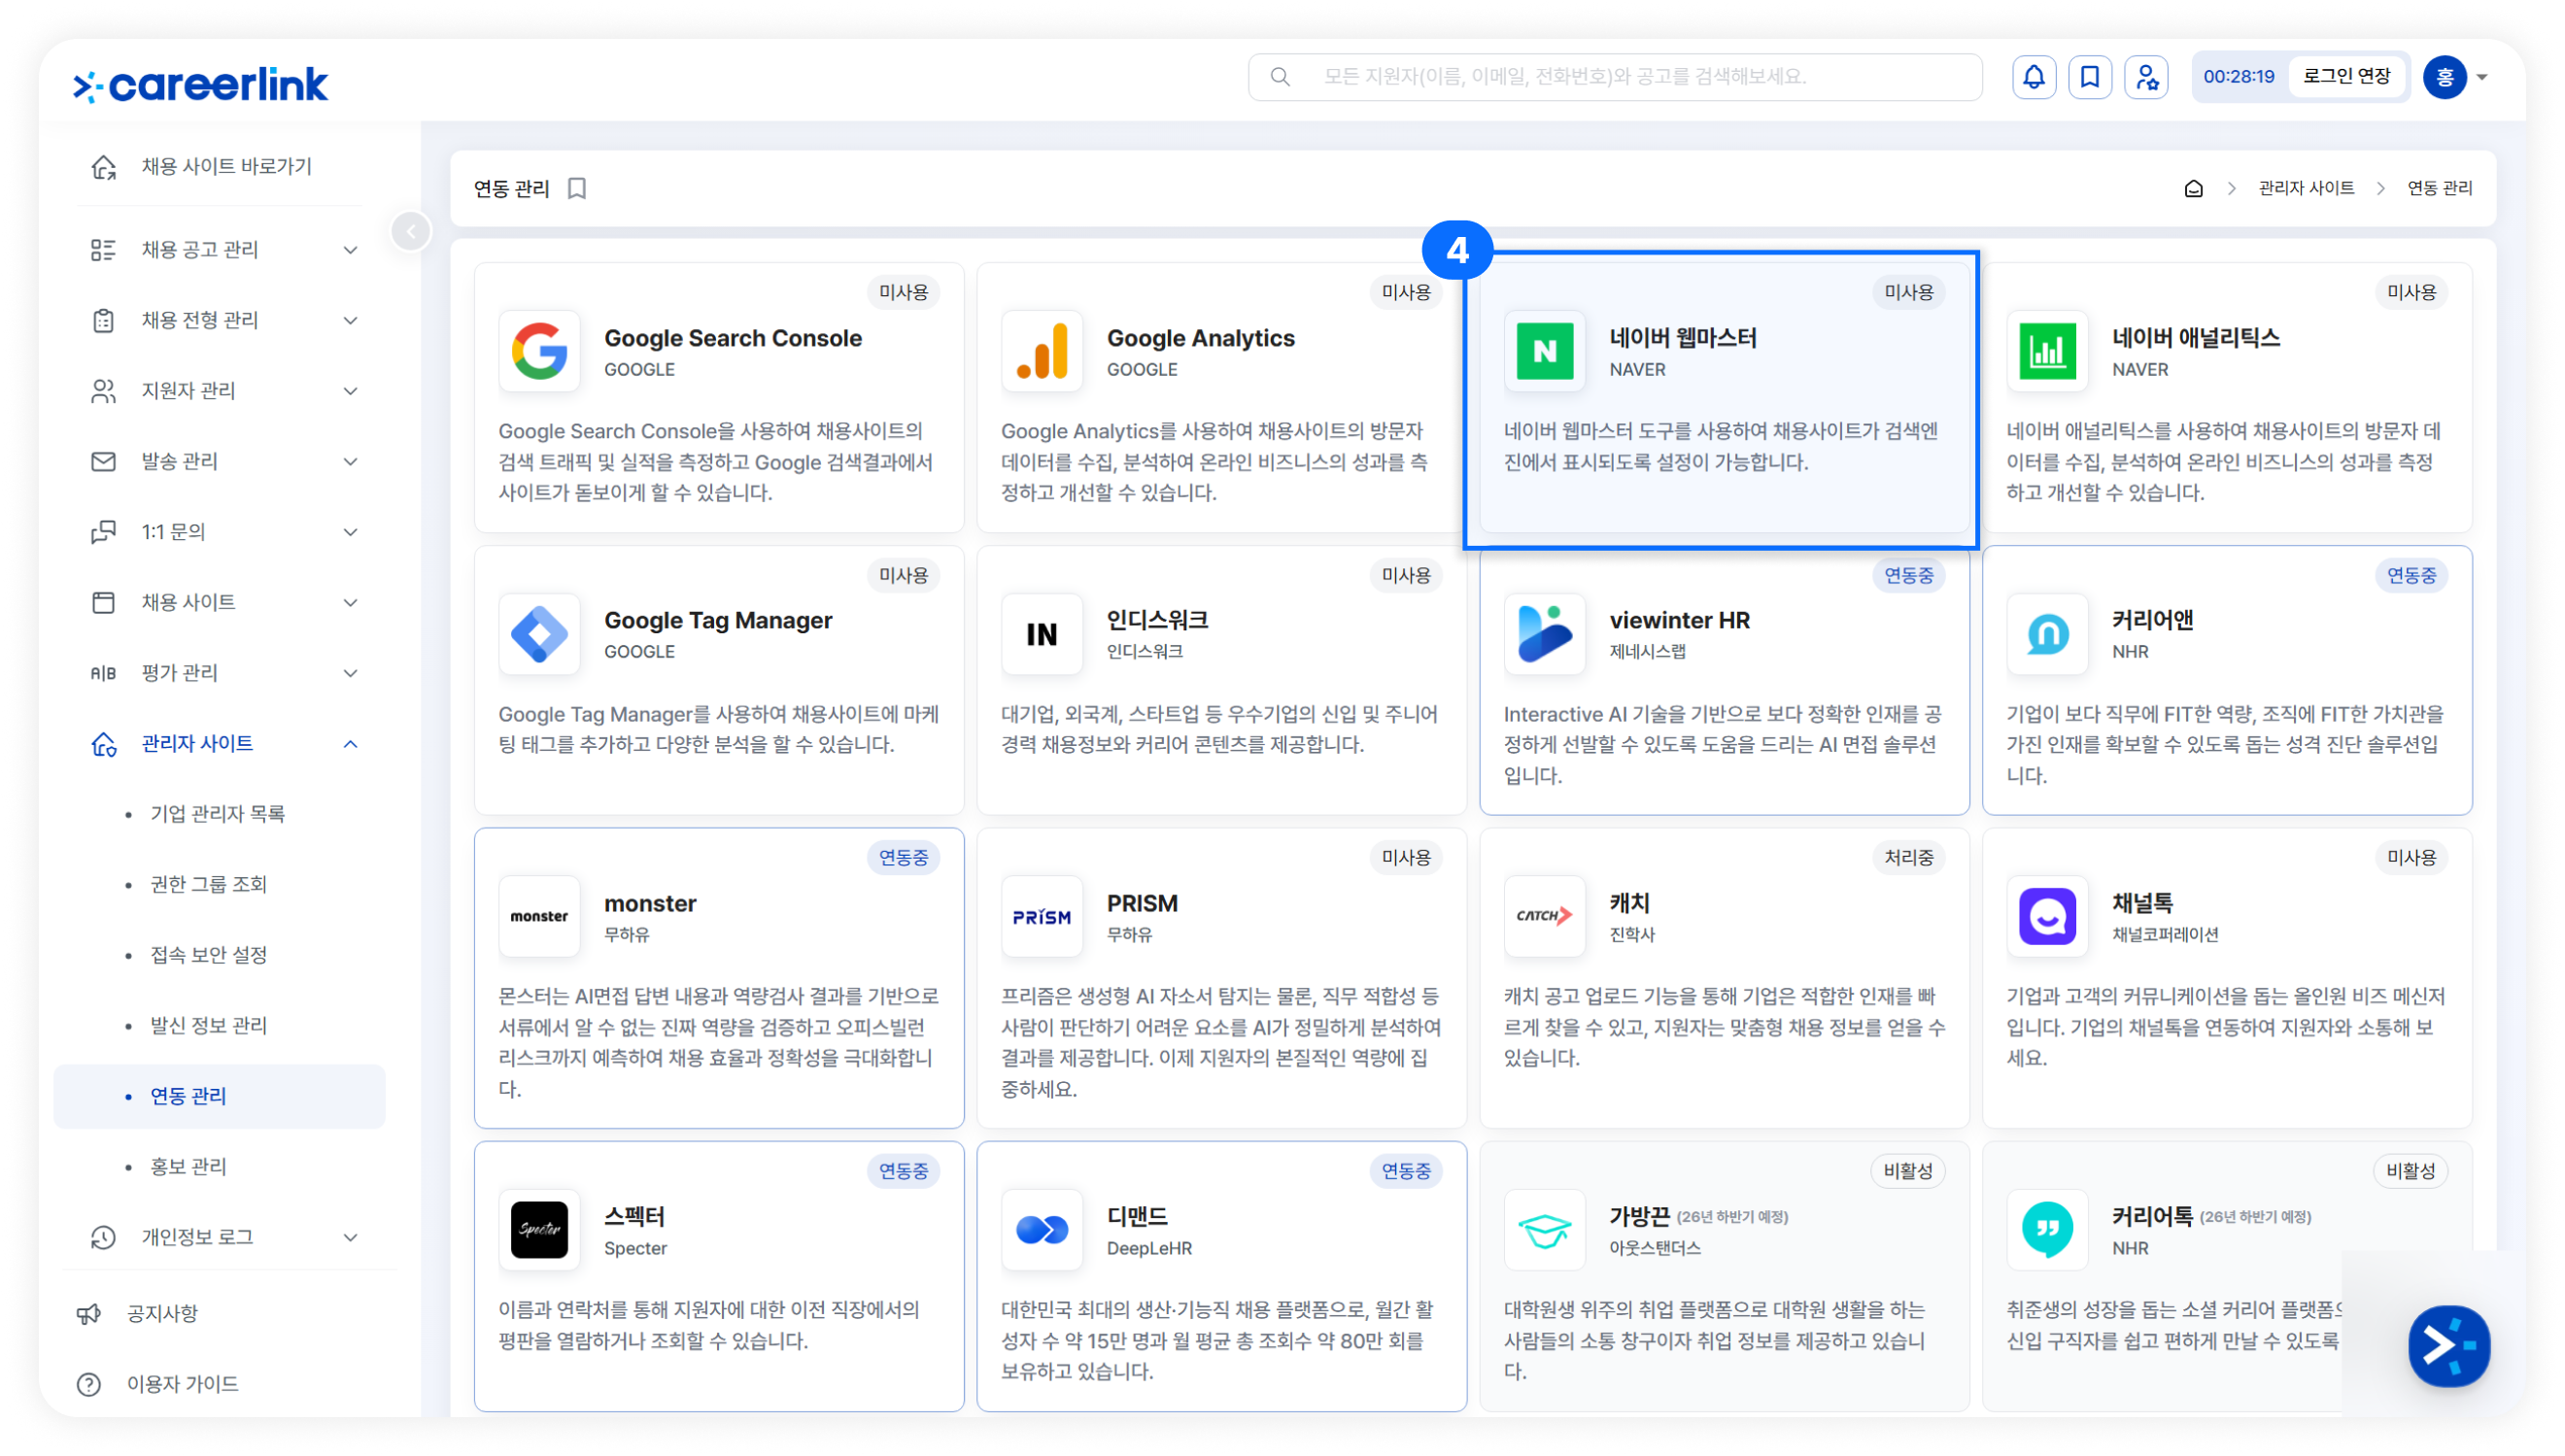Click the 로그인 연장 button
The height and width of the screenshot is (1456, 2565).
tap(2345, 77)
